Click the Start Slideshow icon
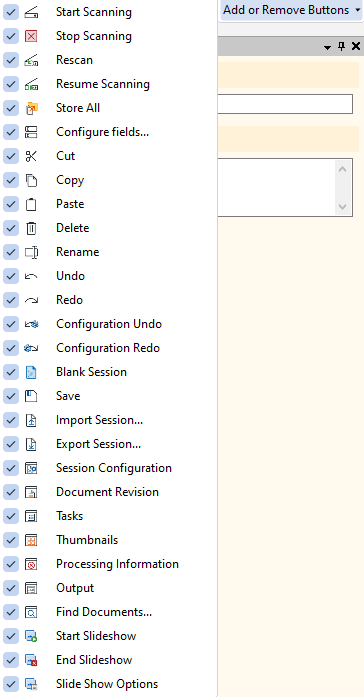364x697 pixels. pos(31,636)
